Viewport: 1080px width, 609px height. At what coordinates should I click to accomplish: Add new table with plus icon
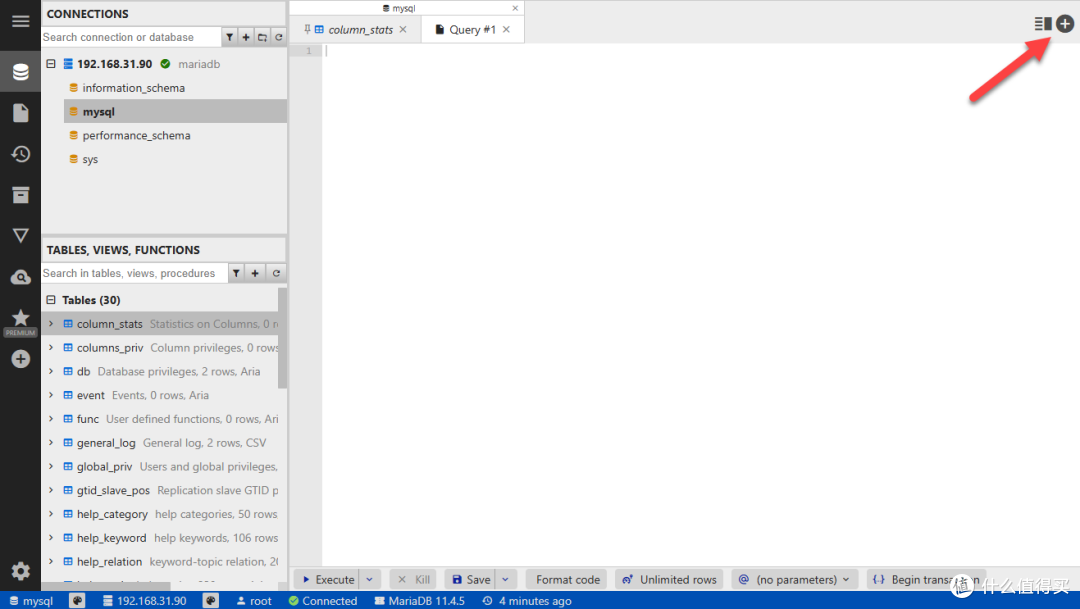point(255,273)
